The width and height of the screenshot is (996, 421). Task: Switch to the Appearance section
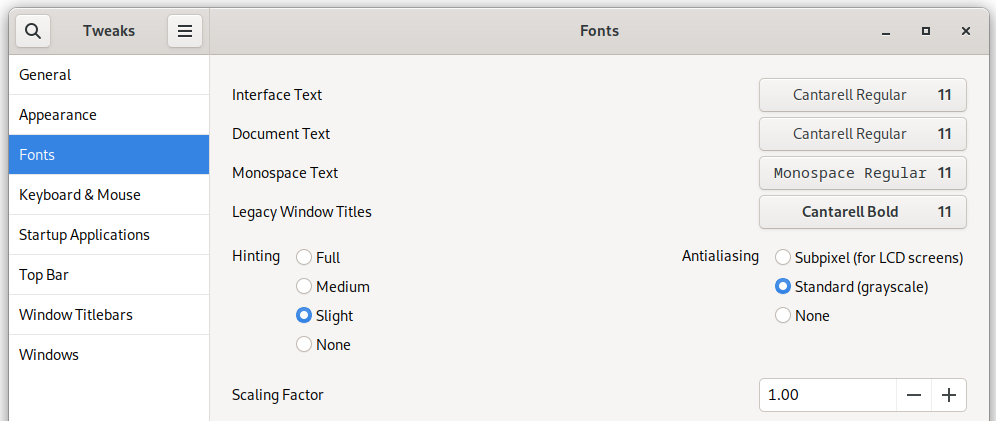pyautogui.click(x=109, y=115)
